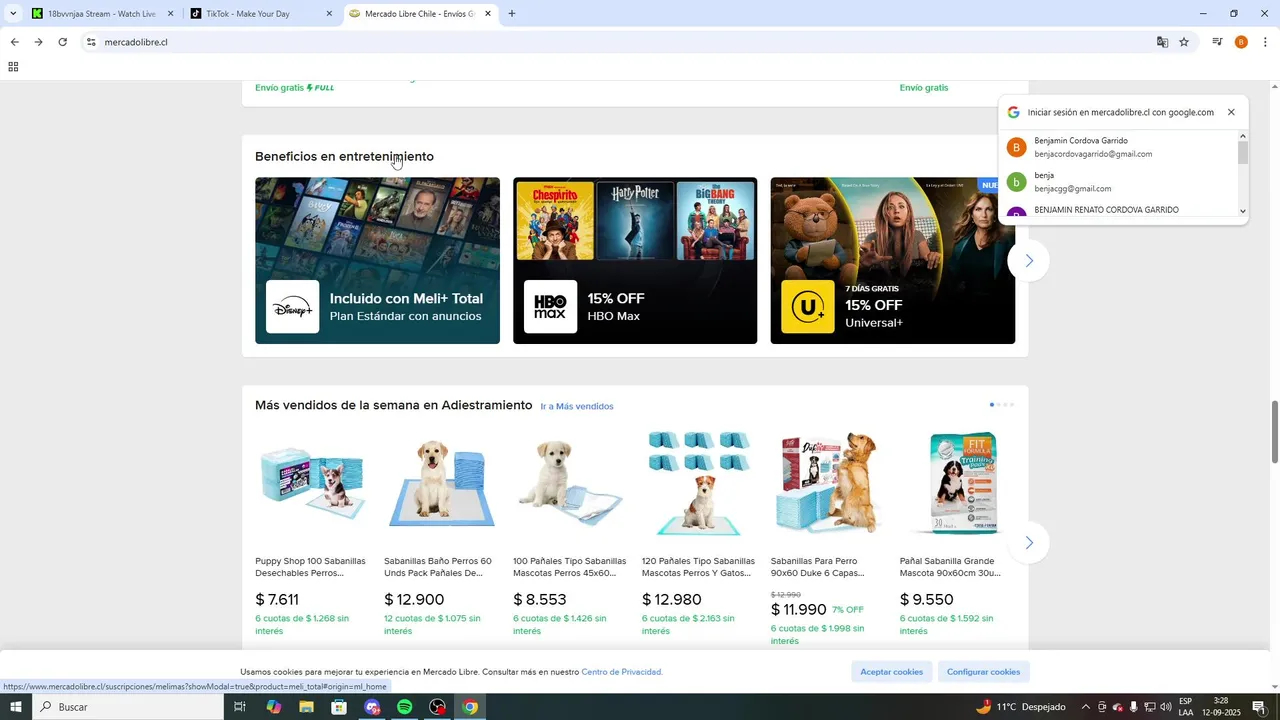Open the apps grid in bookmarks bar
The image size is (1280, 720).
point(13,67)
